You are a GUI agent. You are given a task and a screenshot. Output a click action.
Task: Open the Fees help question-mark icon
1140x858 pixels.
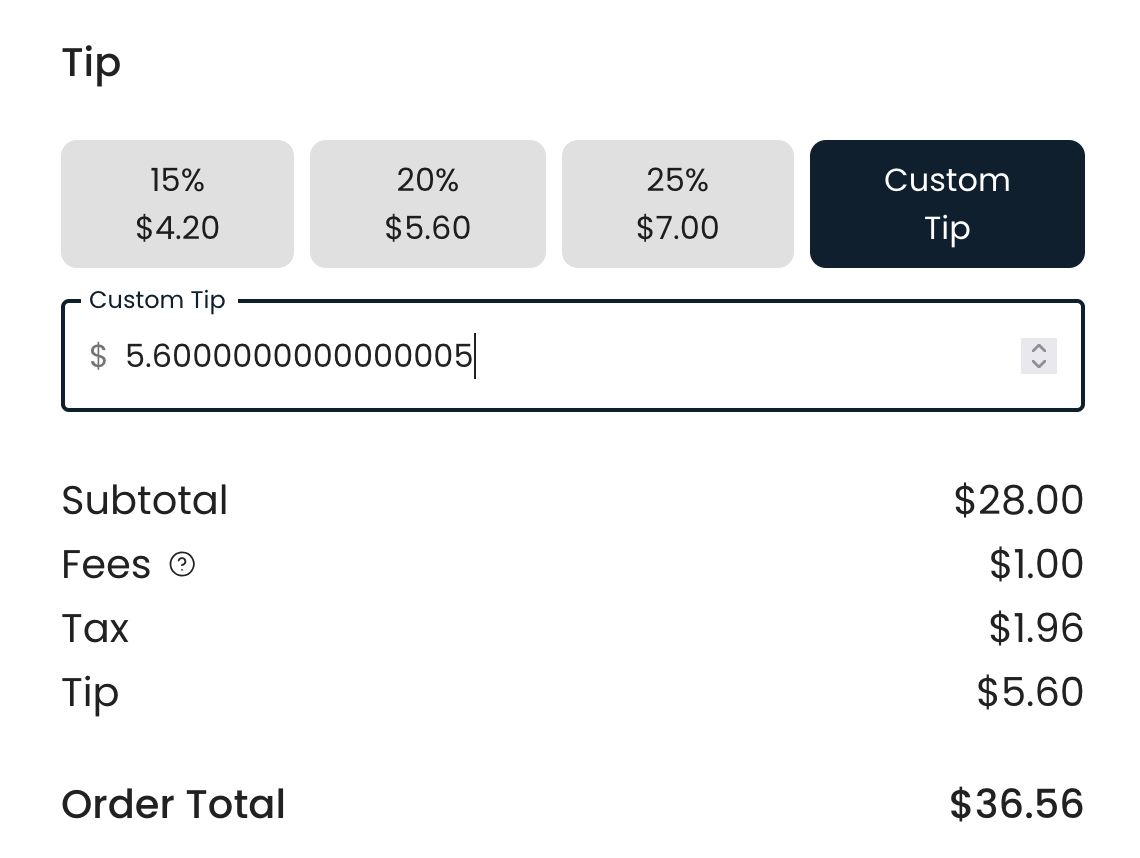(182, 564)
